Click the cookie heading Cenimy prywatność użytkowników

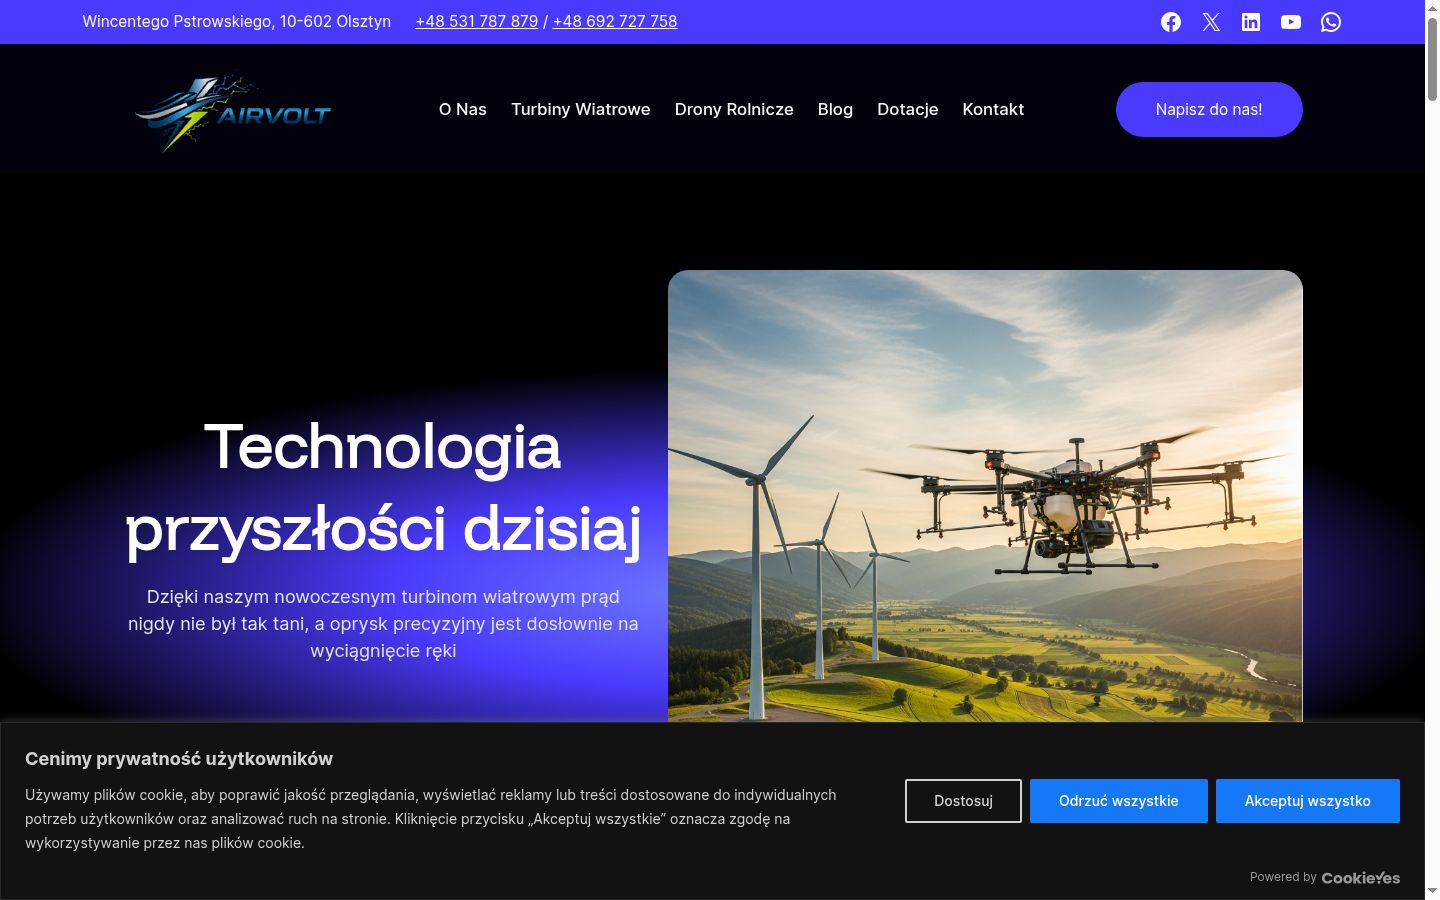[179, 759]
